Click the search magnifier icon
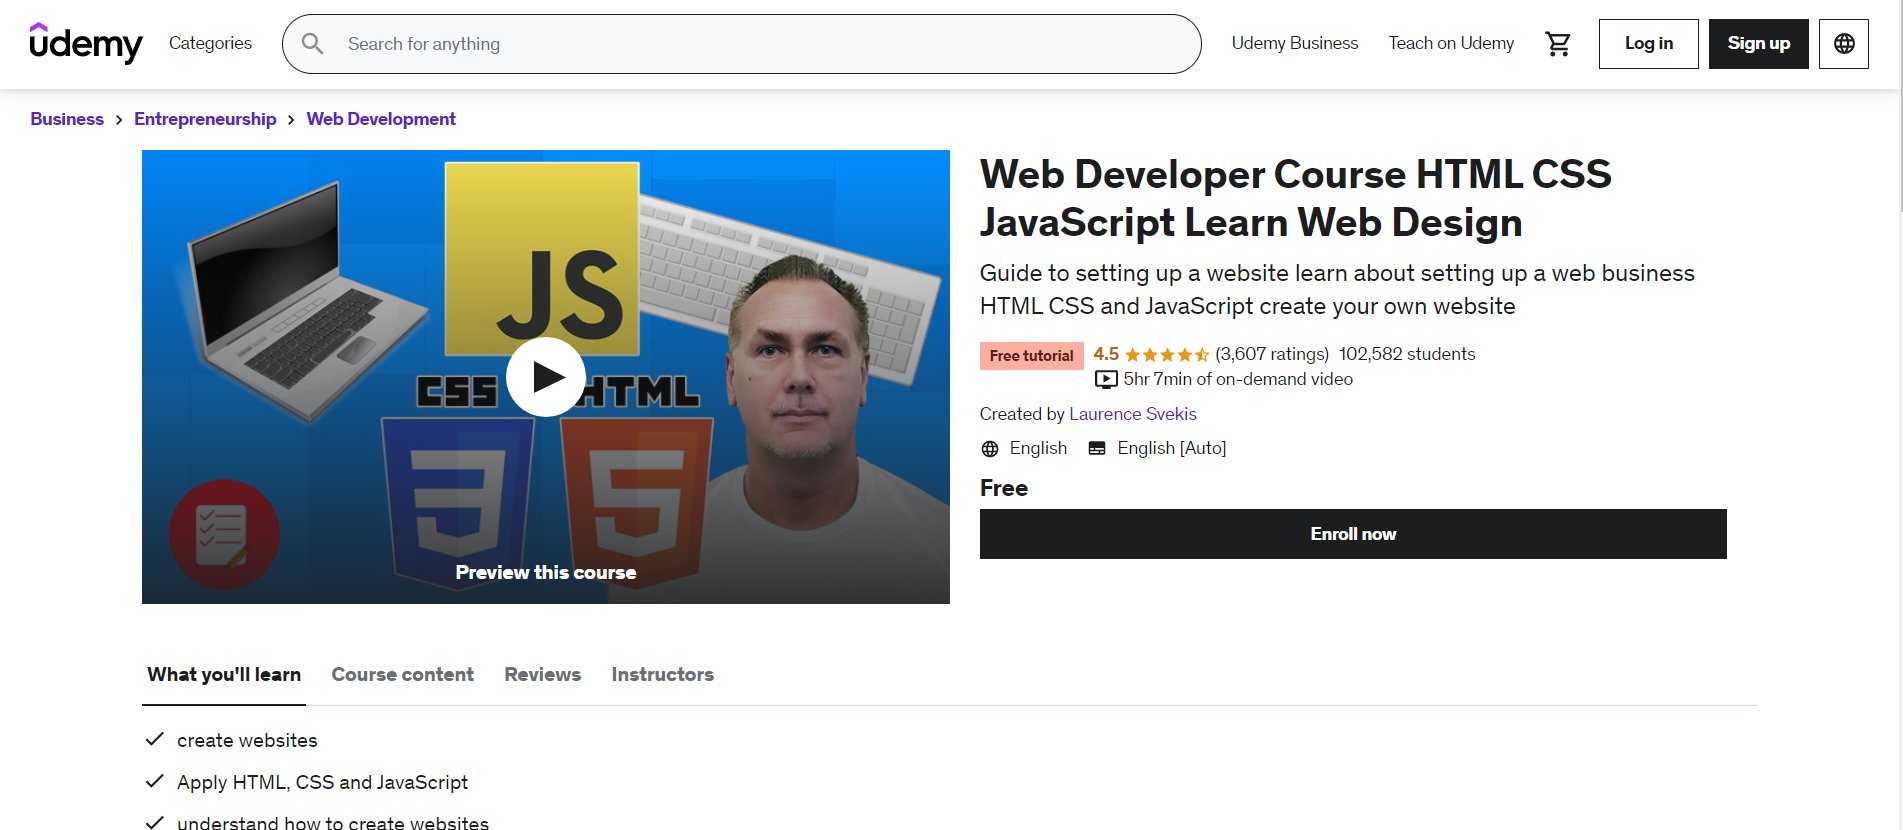Viewport: 1903px width, 830px height. pos(312,44)
